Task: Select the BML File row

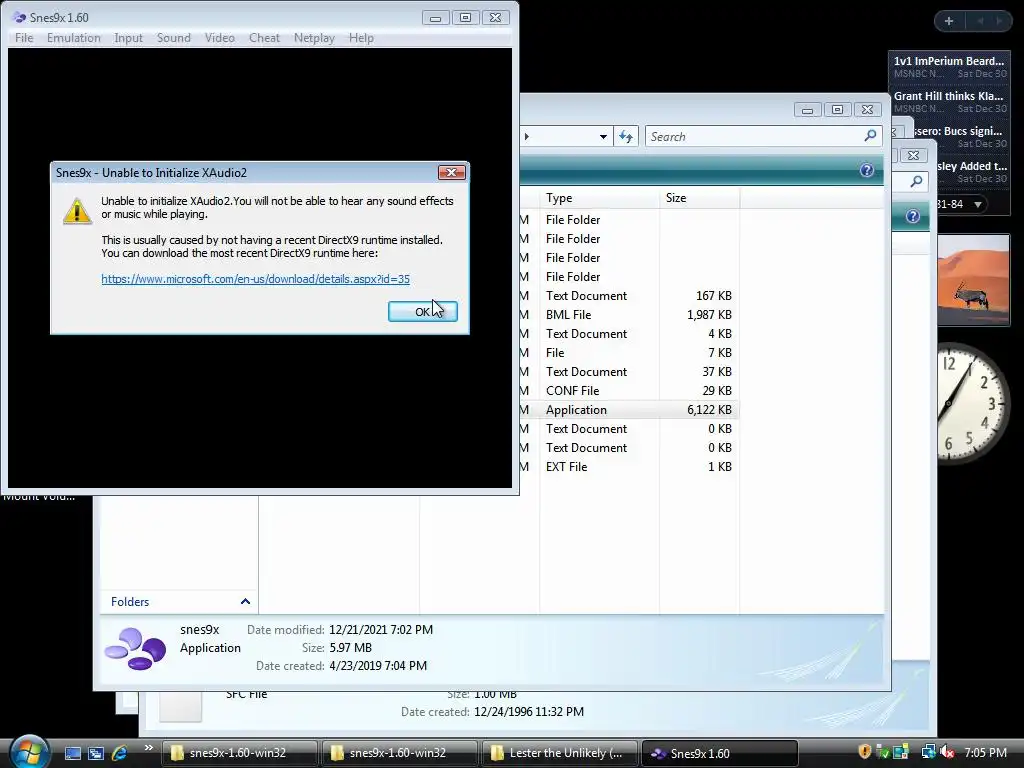Action: (630, 315)
